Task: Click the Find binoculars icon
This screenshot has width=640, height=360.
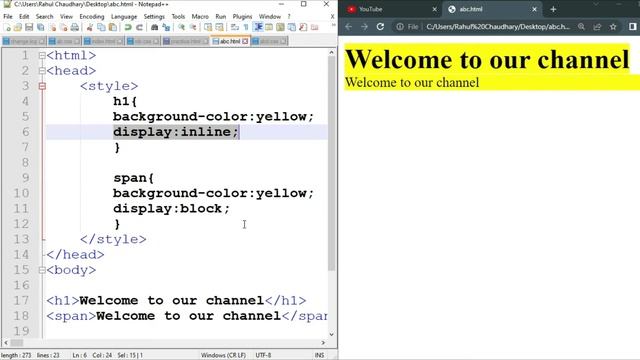Action: point(154,27)
